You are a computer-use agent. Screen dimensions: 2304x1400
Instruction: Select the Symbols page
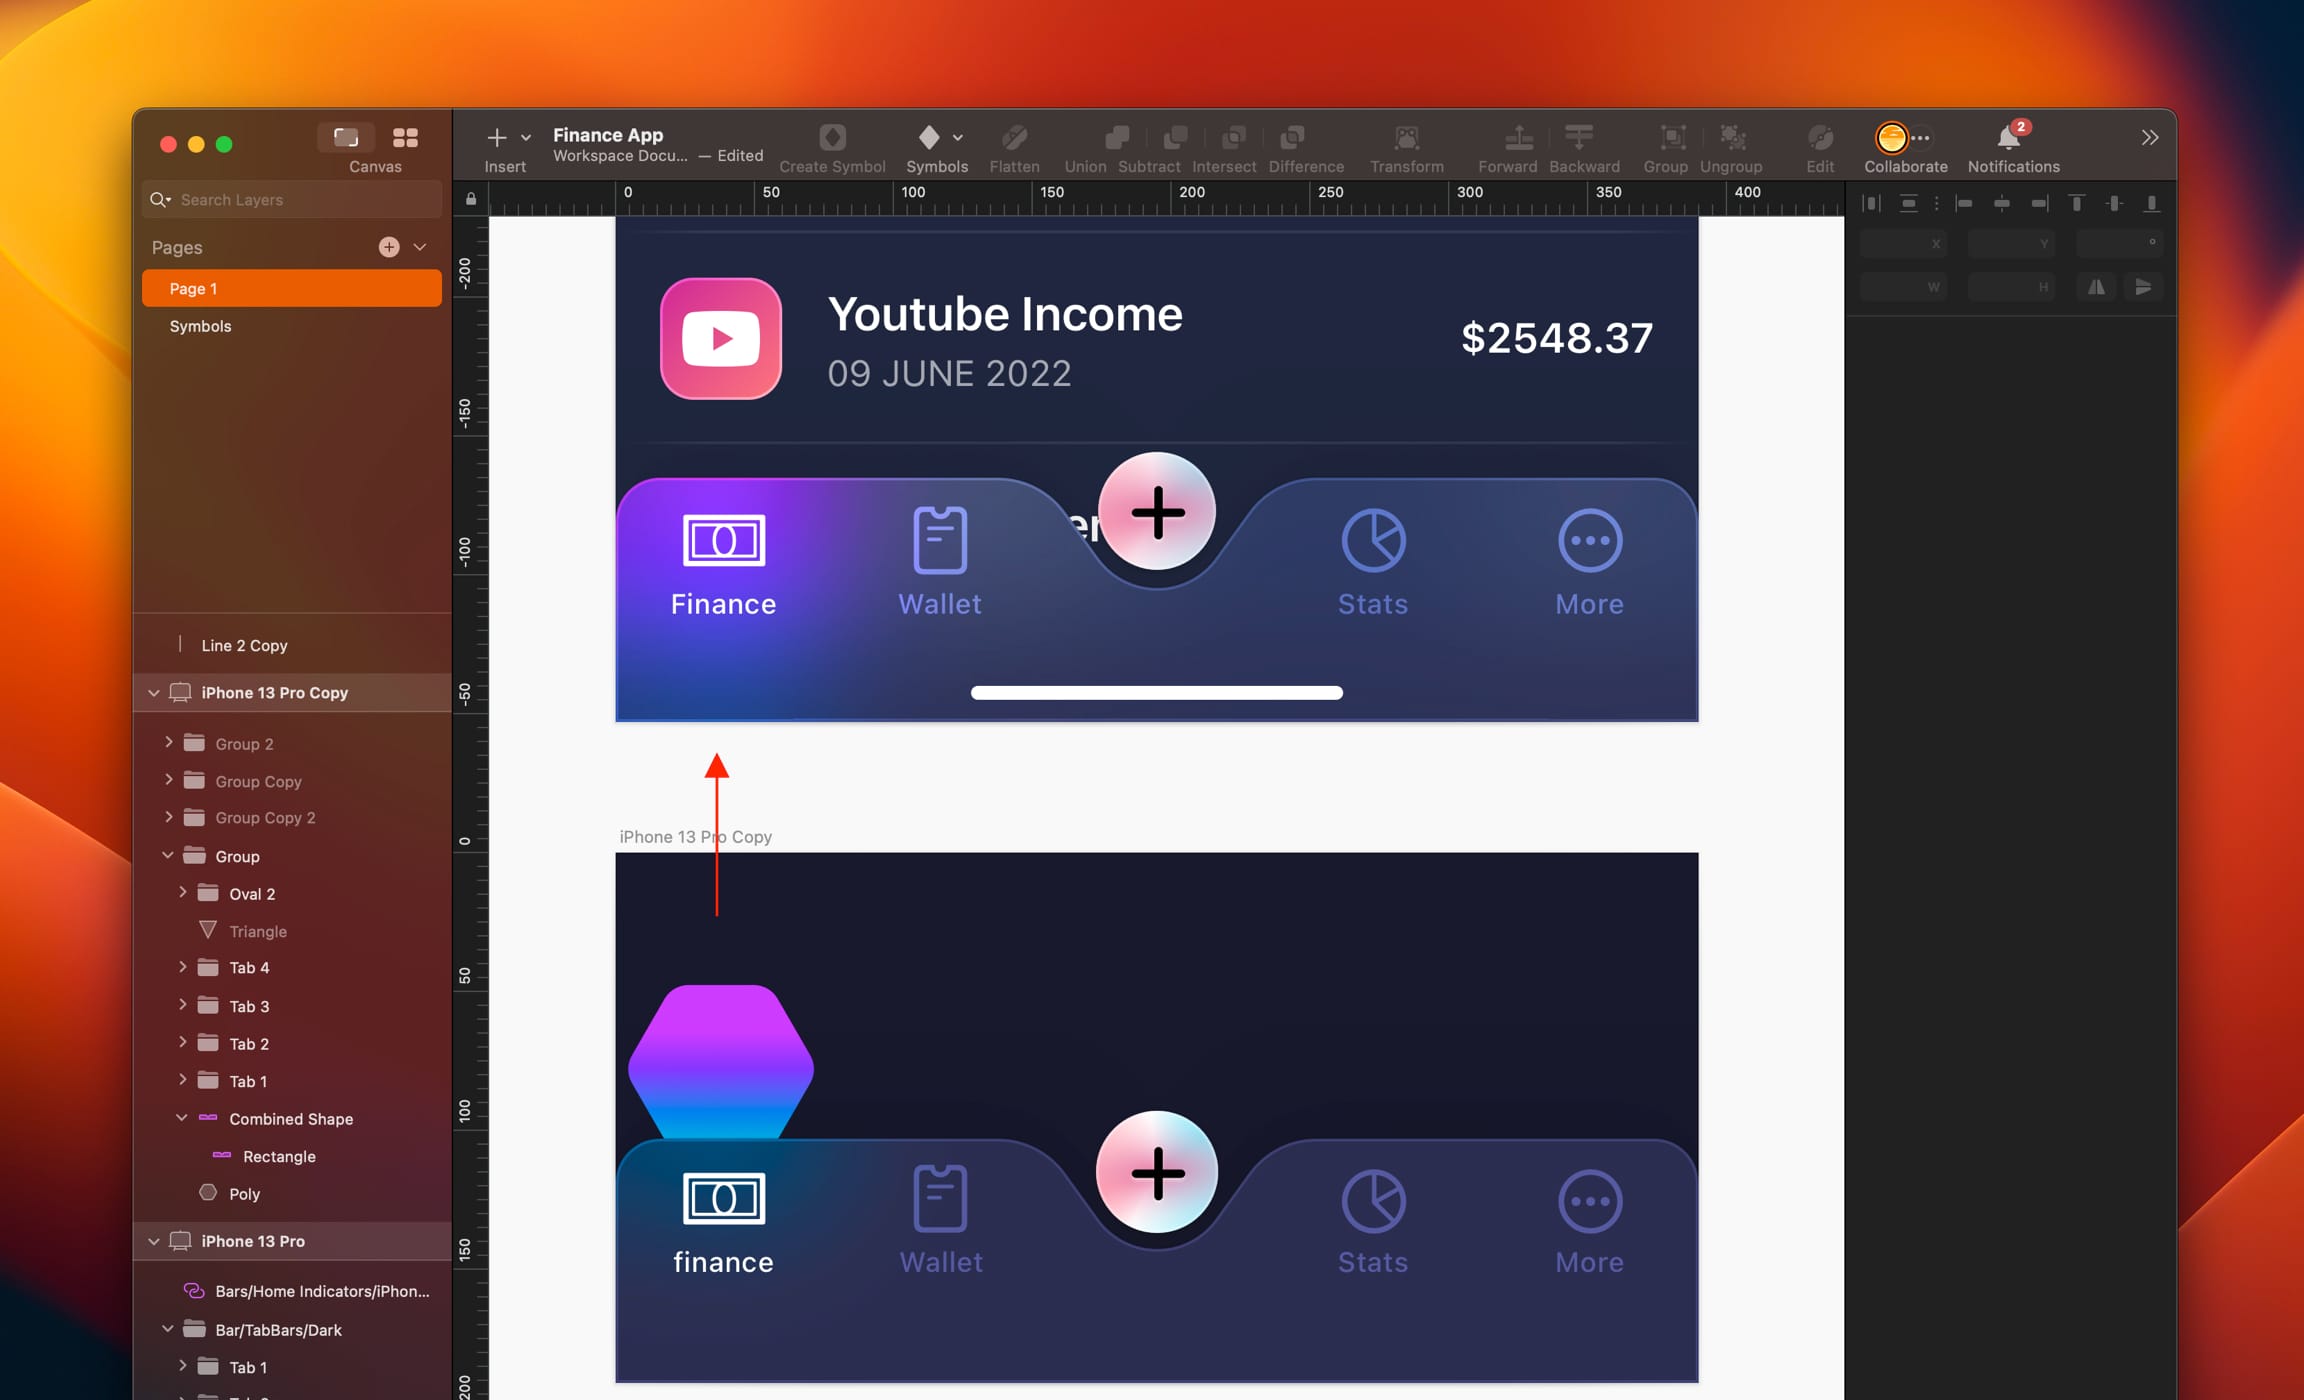click(200, 326)
